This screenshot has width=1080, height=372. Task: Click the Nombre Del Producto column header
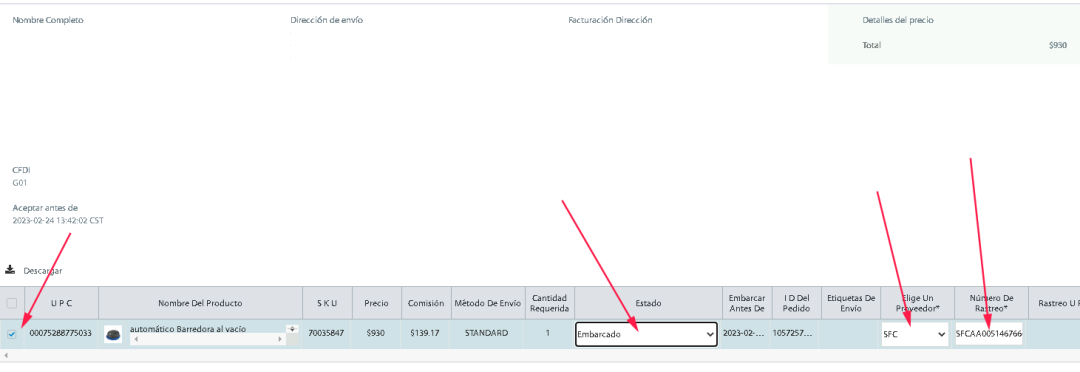pyautogui.click(x=200, y=303)
